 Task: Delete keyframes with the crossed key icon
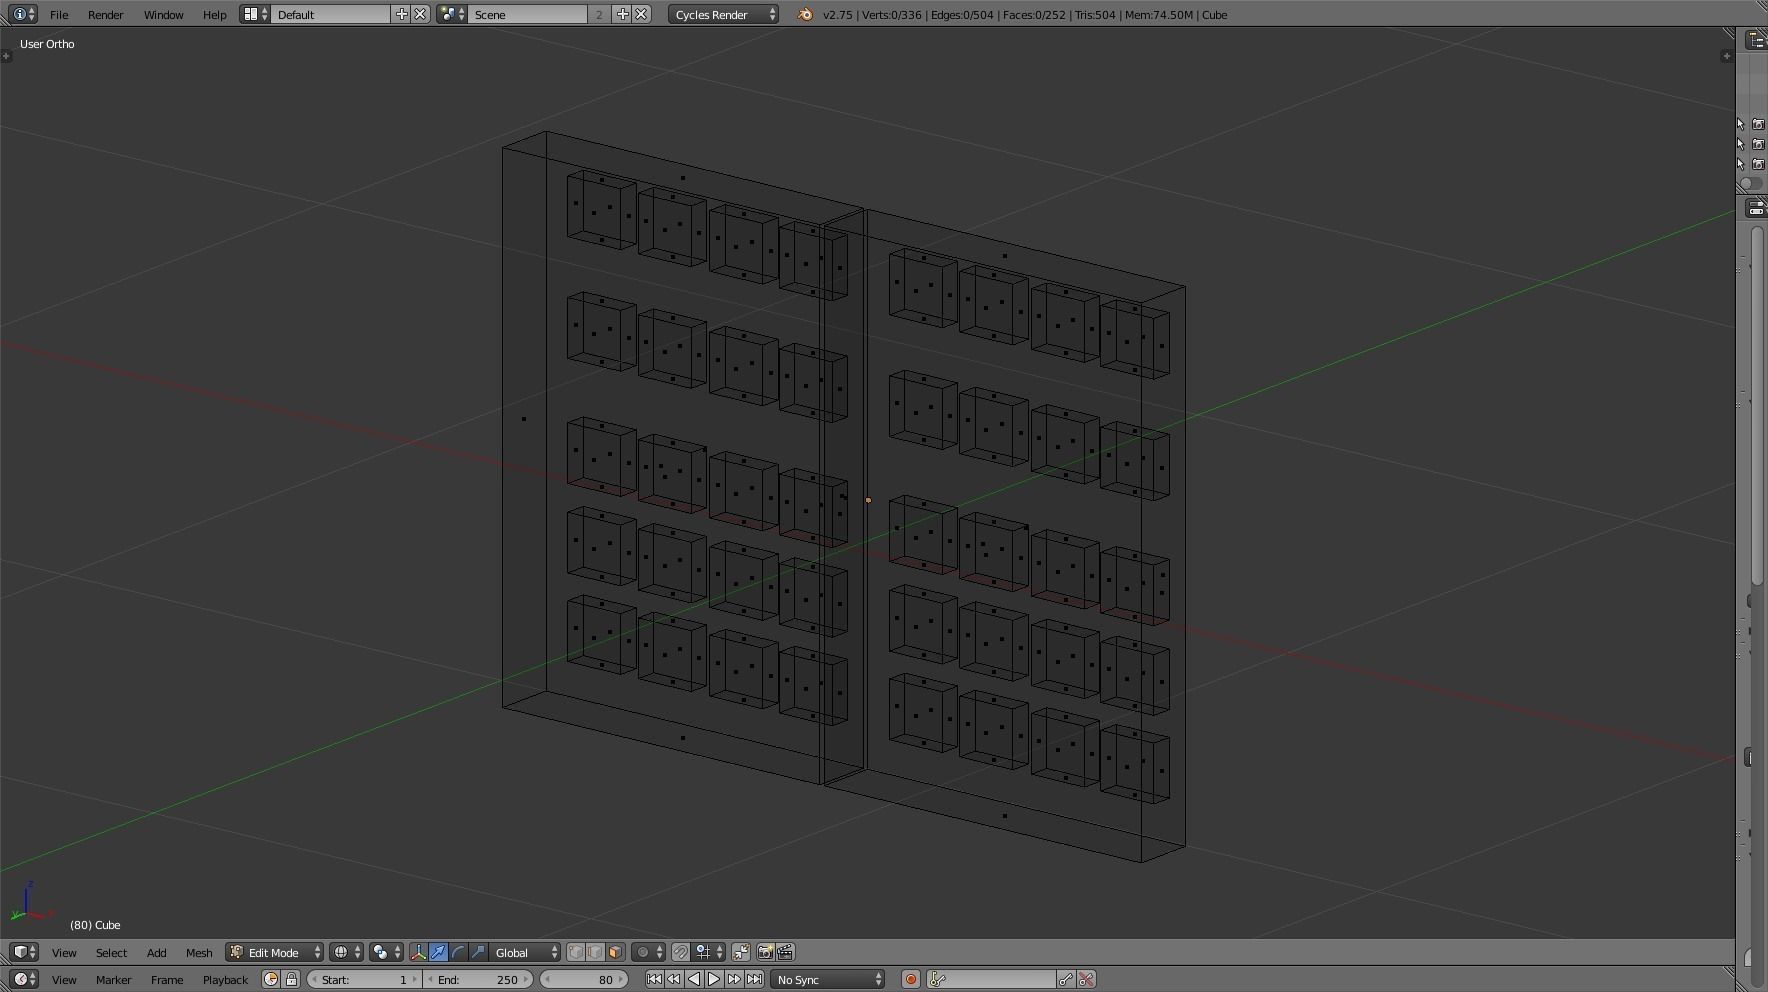click(1086, 979)
